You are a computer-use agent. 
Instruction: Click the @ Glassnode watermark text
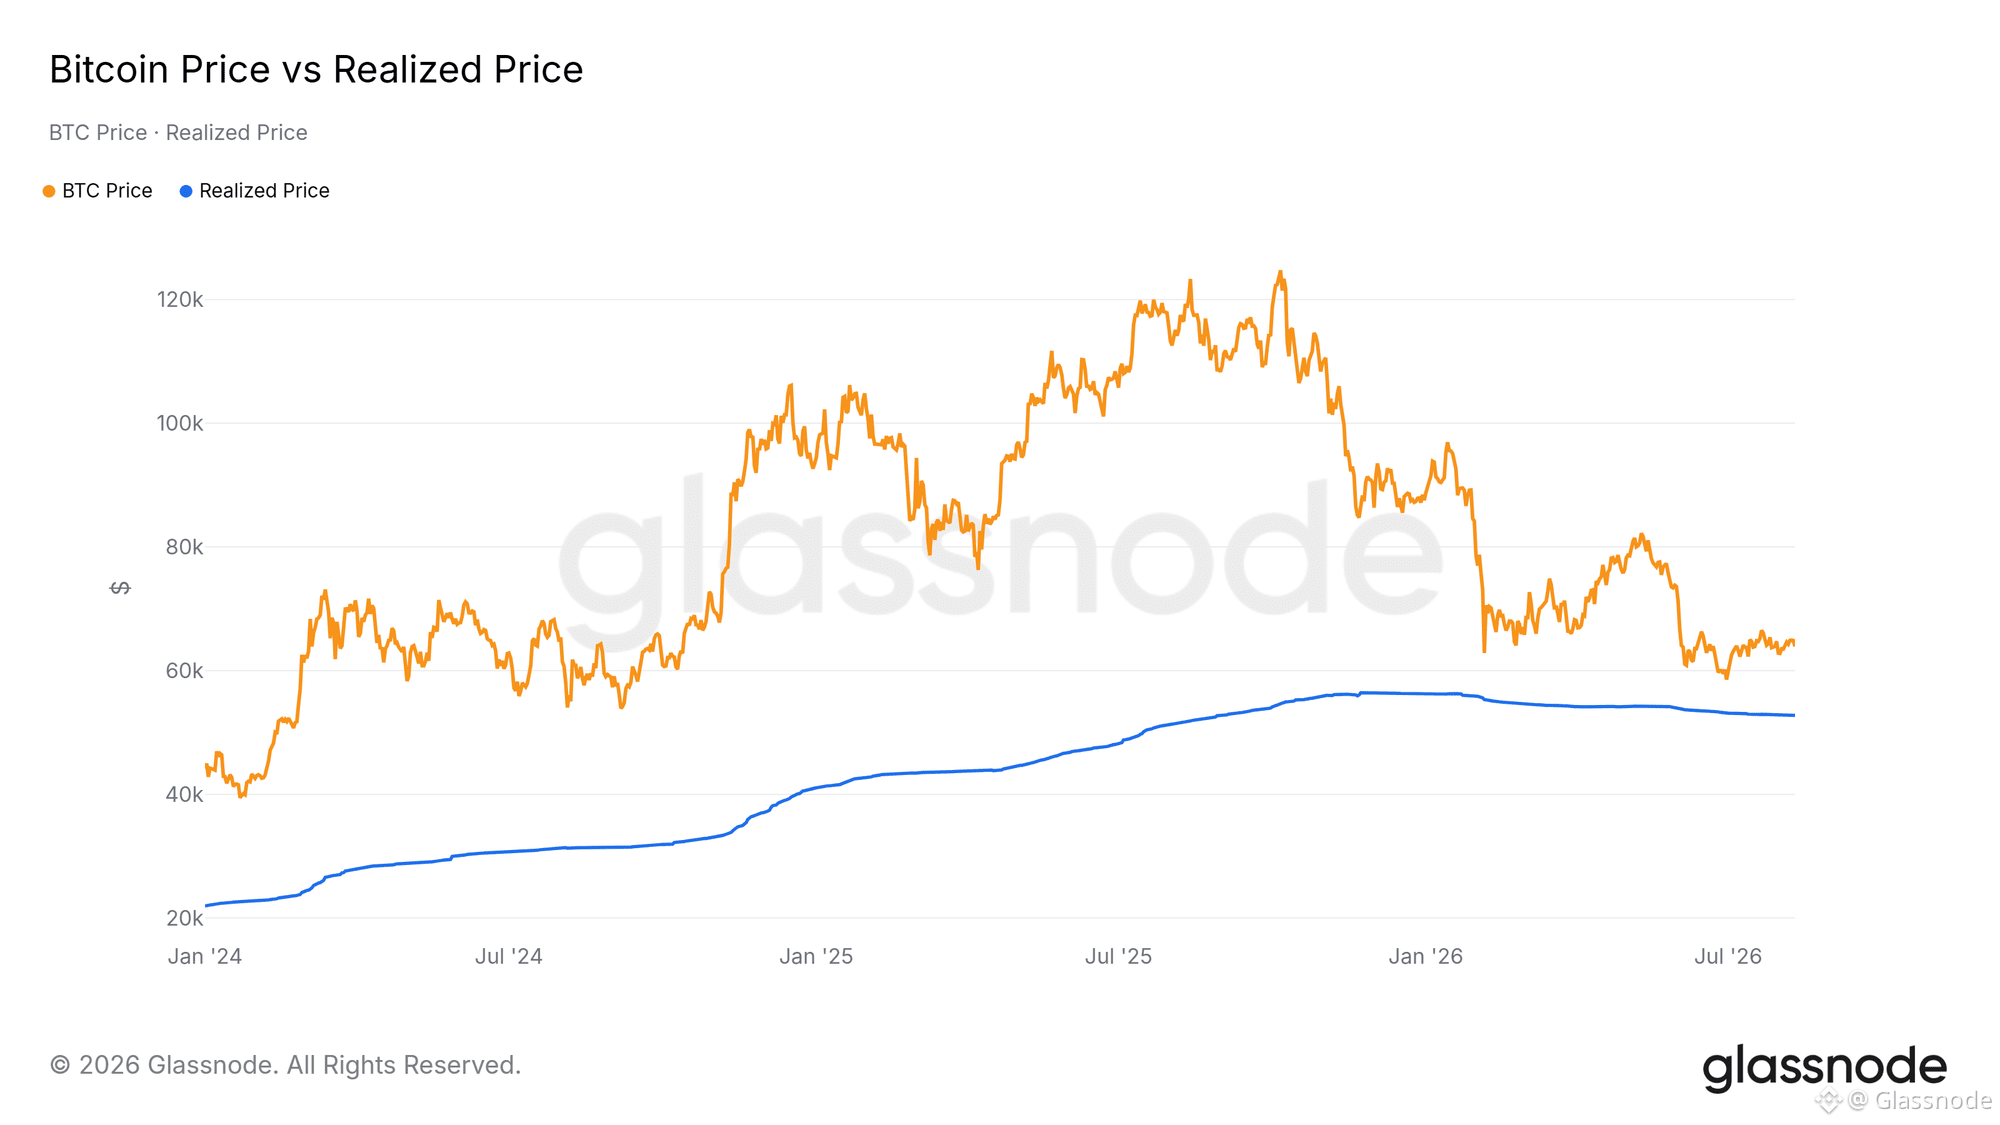click(1920, 1101)
